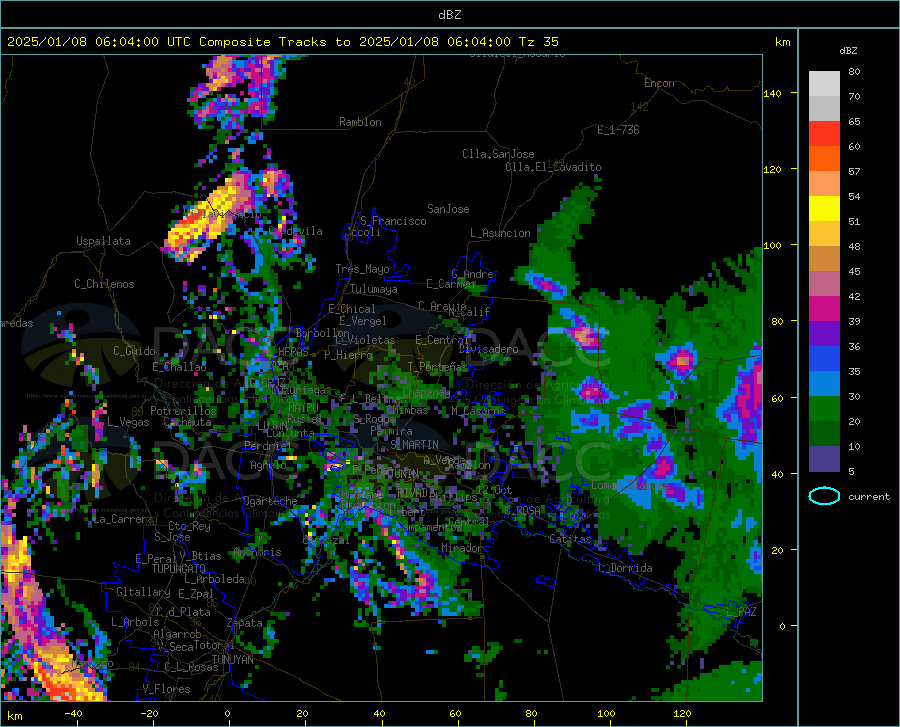Viewport: 900px width, 727px height.
Task: Select the light gray 70-80 dBZ swatch
Action: (x=824, y=84)
